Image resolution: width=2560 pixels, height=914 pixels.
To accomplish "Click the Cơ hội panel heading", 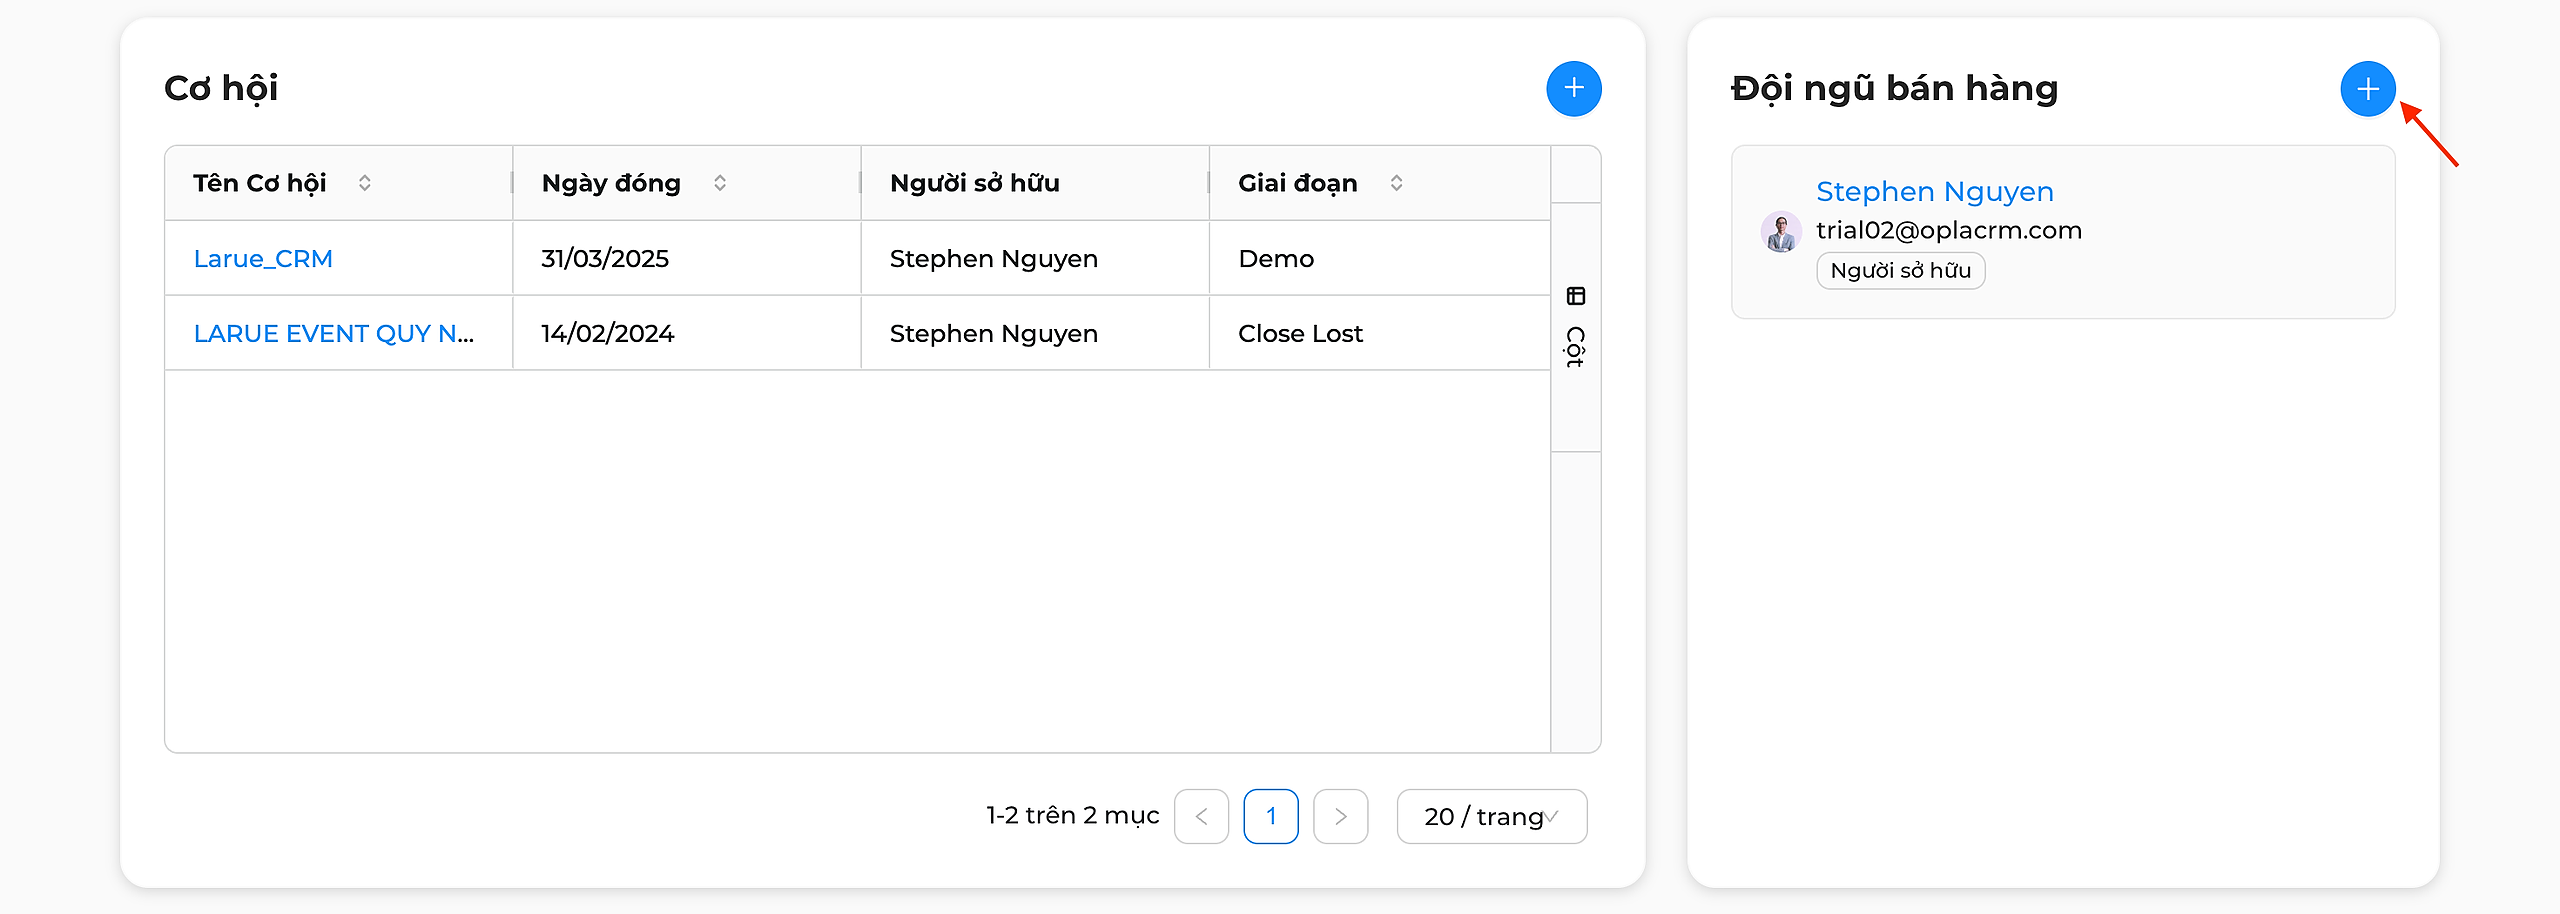I will tap(221, 89).
